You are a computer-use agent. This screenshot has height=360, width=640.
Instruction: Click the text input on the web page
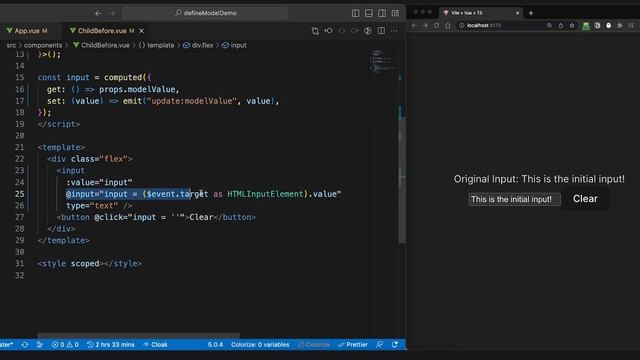click(514, 199)
